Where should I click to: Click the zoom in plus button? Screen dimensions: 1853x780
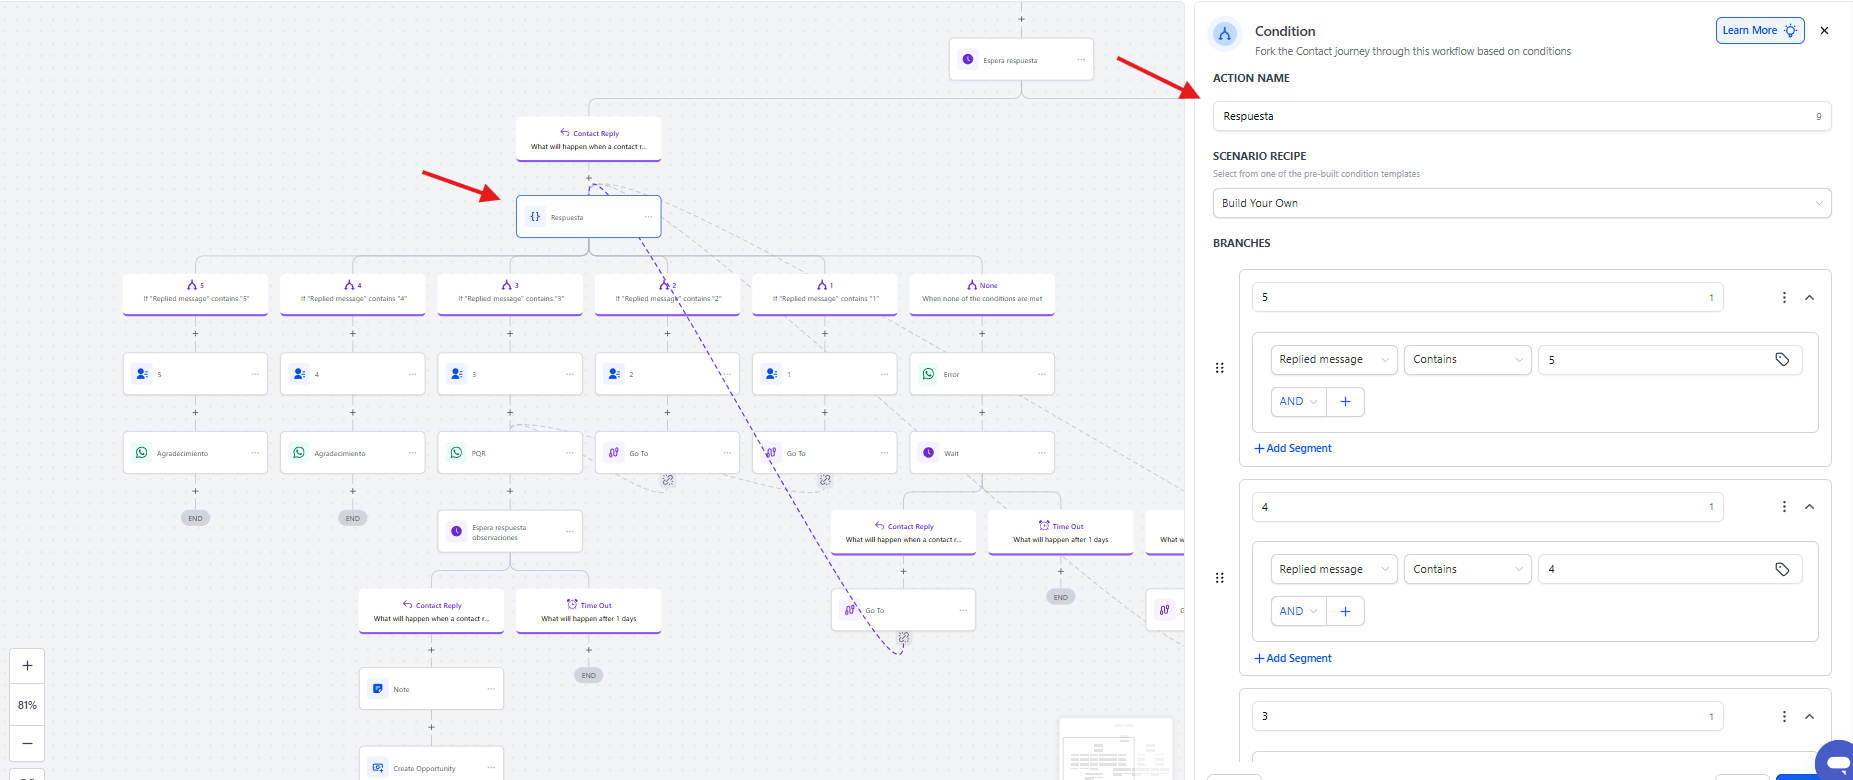click(x=27, y=666)
